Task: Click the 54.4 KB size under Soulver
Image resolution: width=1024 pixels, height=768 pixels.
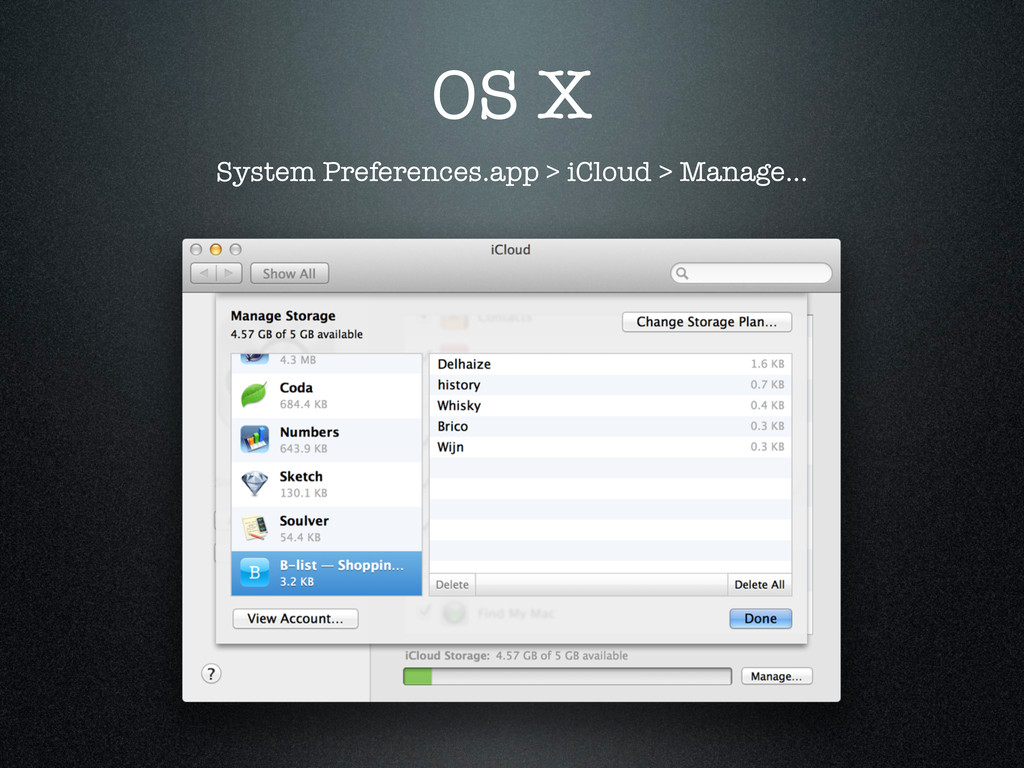Action: (300, 537)
